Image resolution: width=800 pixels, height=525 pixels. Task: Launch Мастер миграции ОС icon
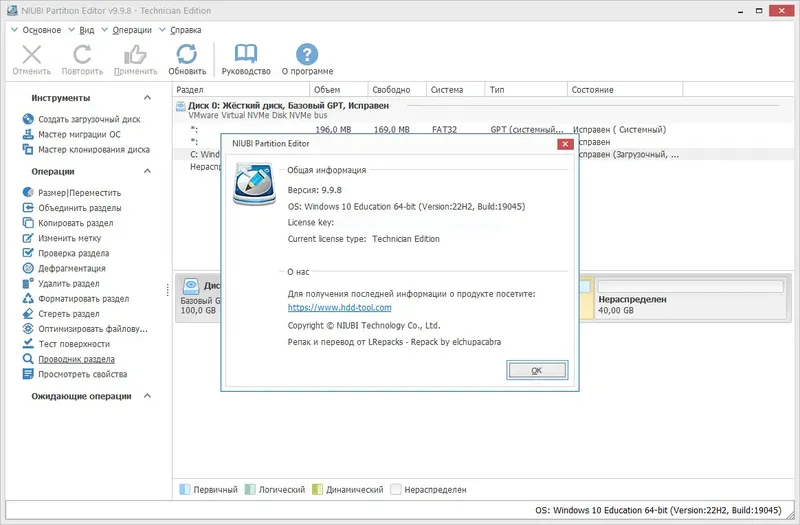(x=28, y=134)
